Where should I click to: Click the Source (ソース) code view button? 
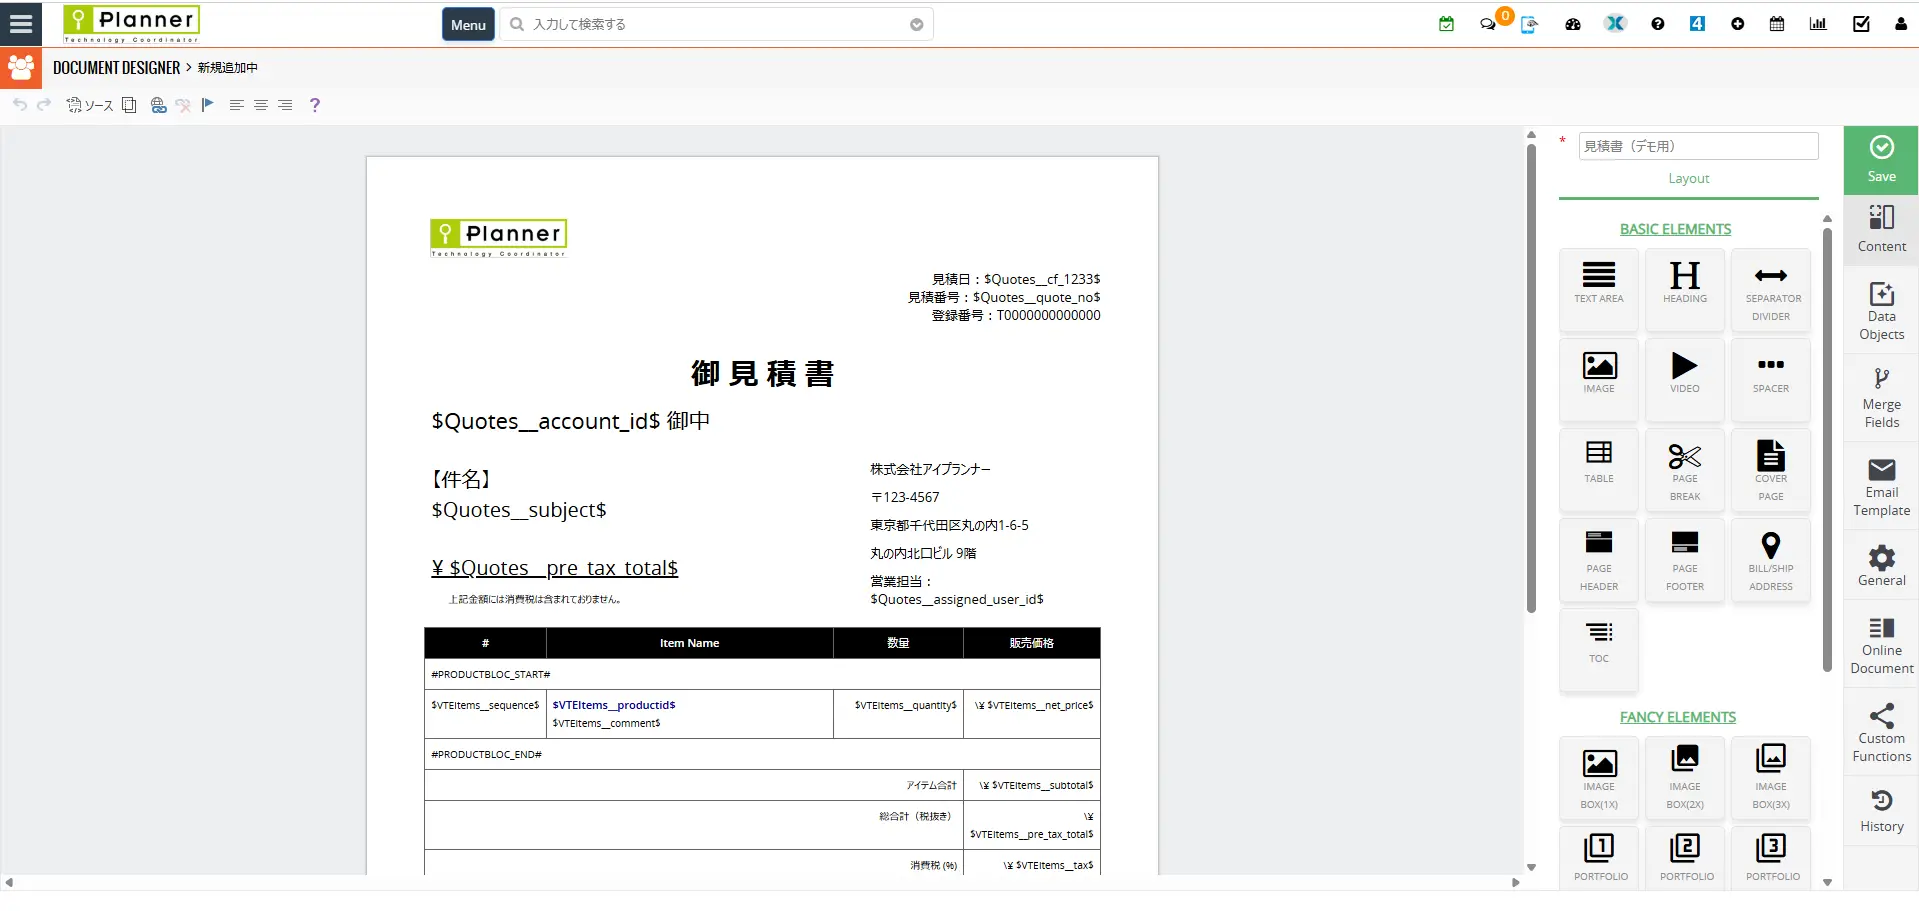(x=90, y=105)
